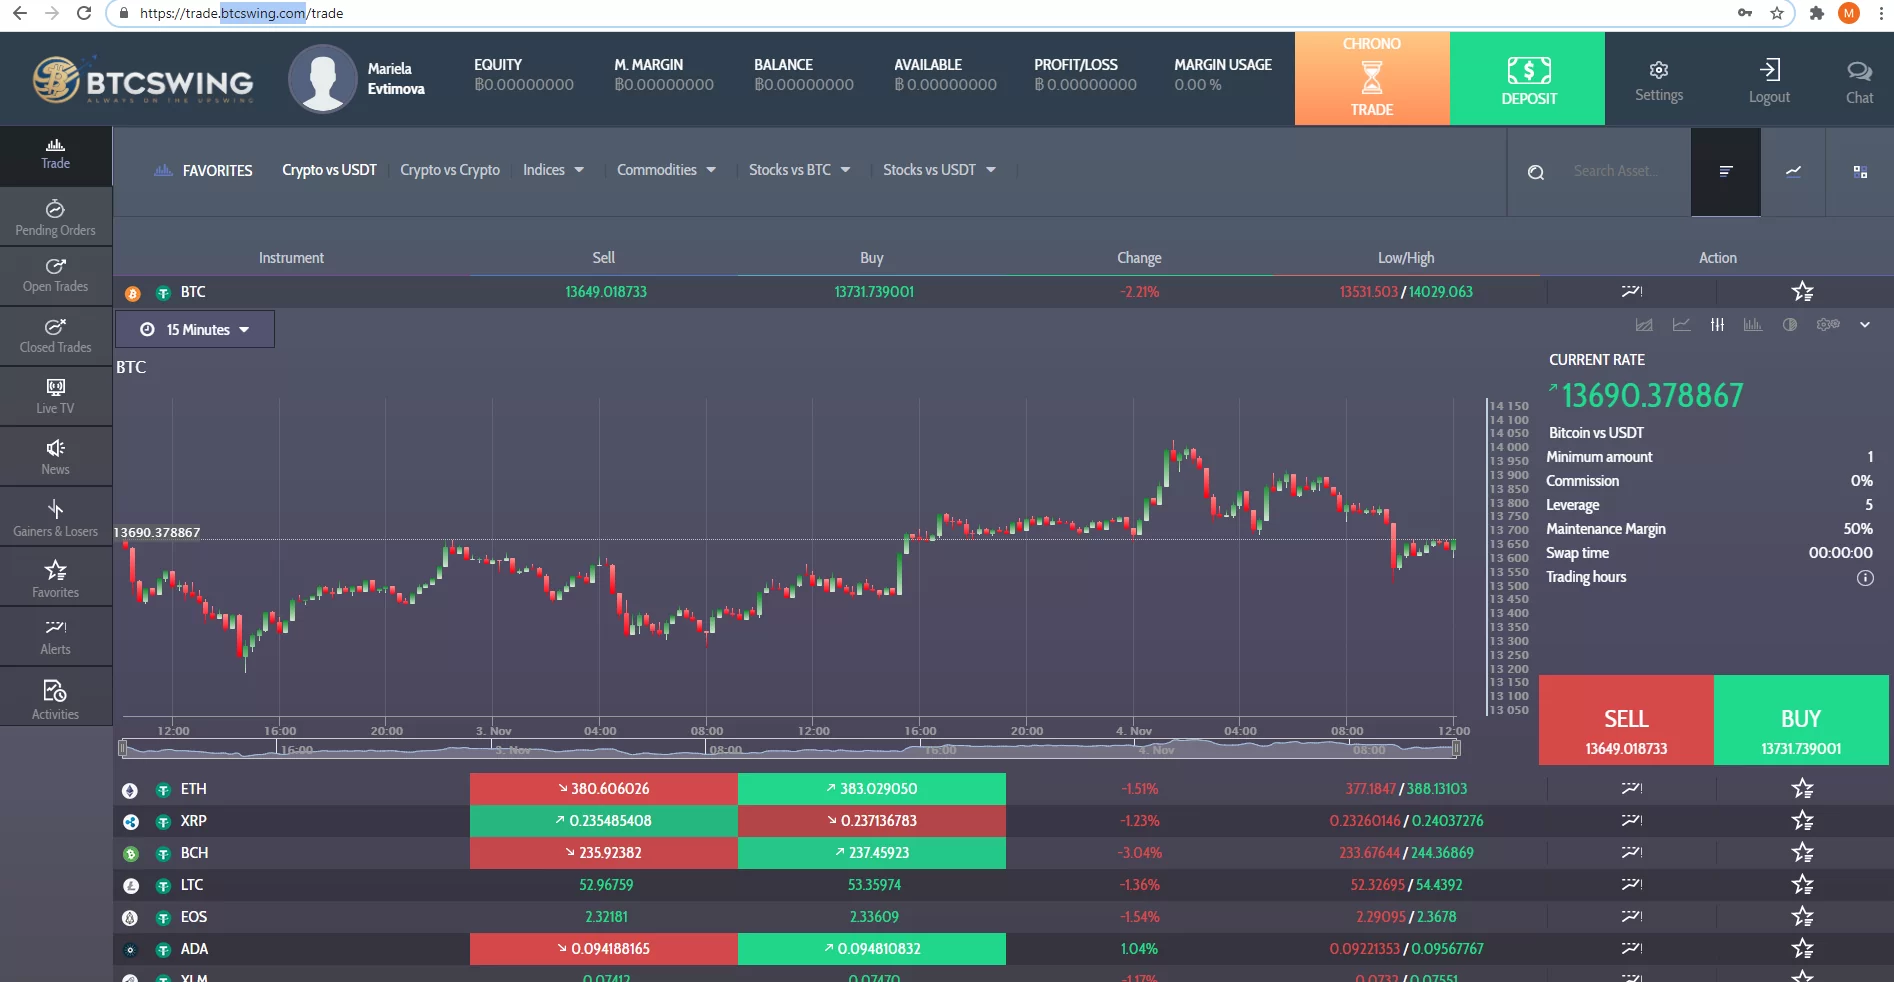Select the area chart type icon
Viewport: 1894px width, 982px height.
(x=1644, y=325)
